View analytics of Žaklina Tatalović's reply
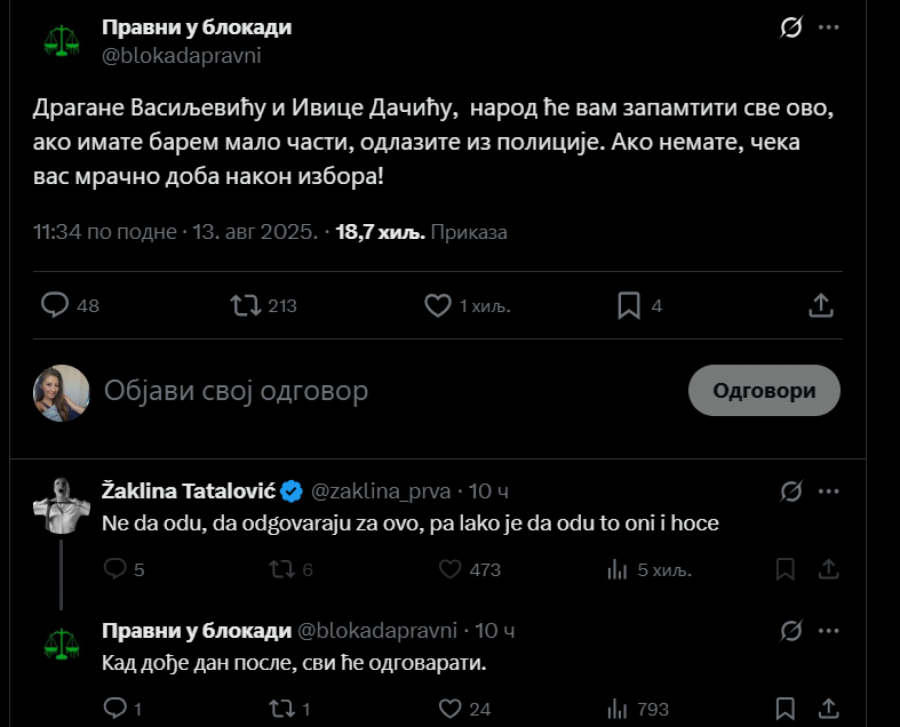The image size is (900, 727). [x=618, y=569]
